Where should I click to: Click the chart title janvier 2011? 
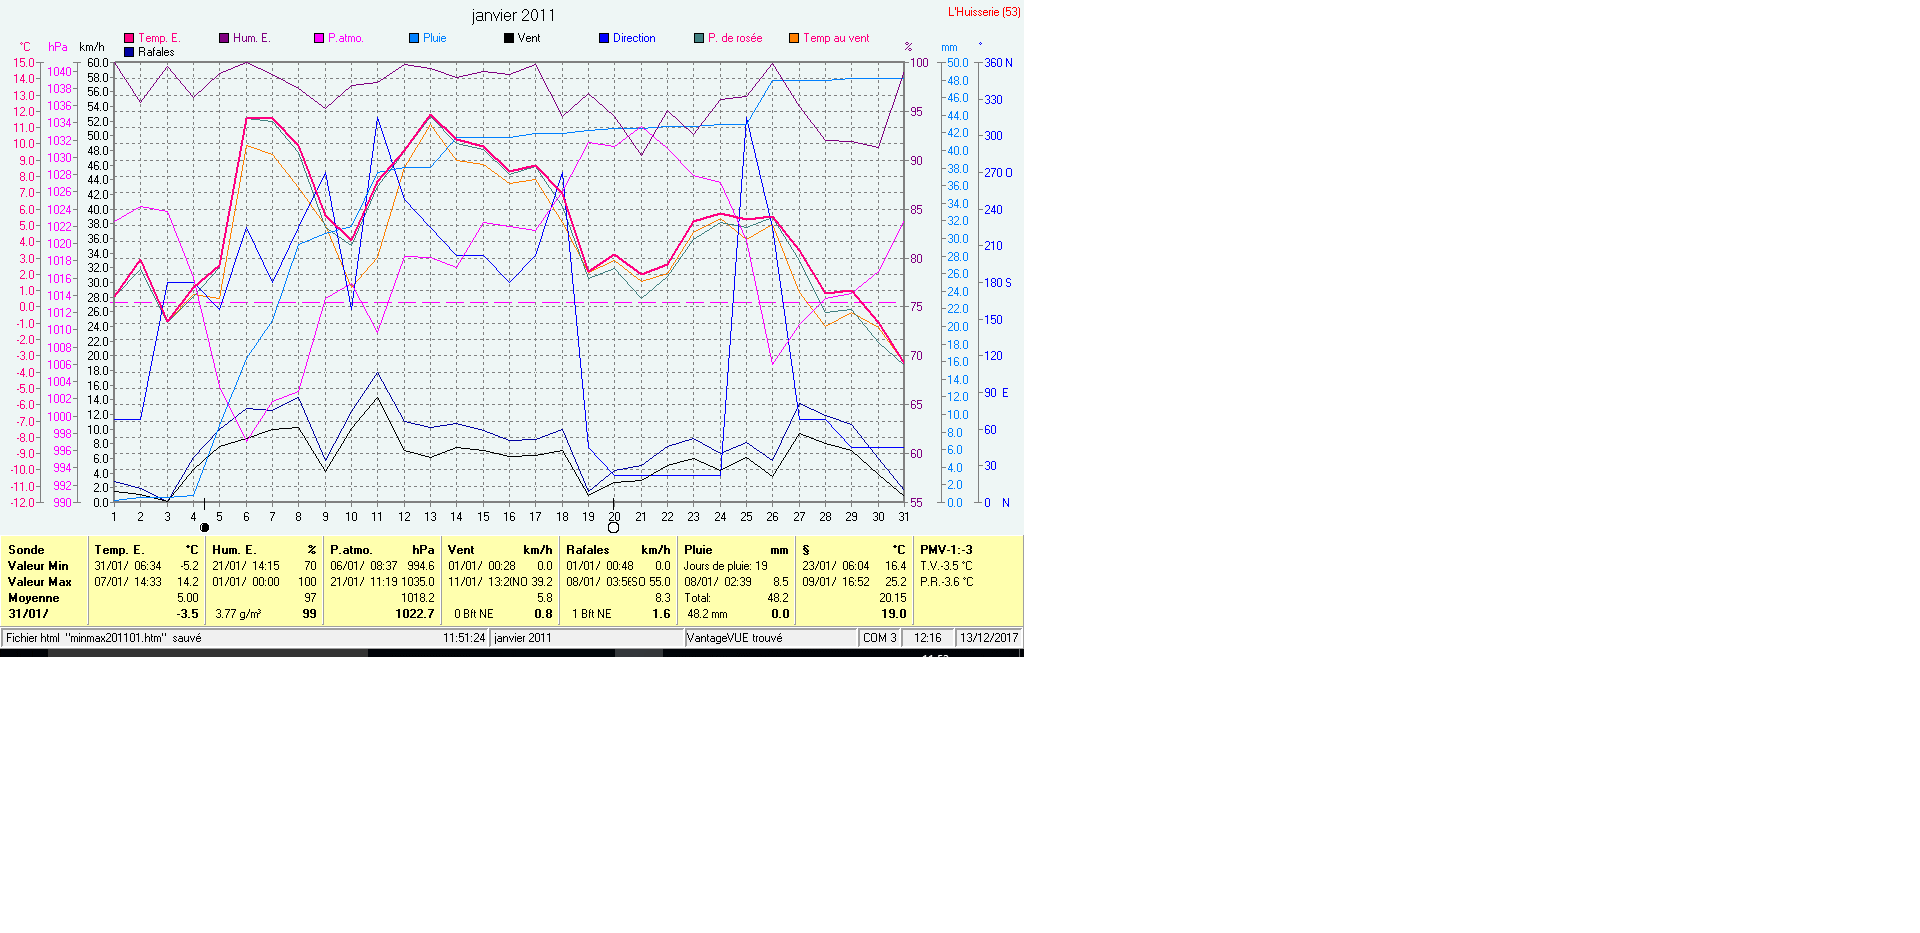coord(513,15)
